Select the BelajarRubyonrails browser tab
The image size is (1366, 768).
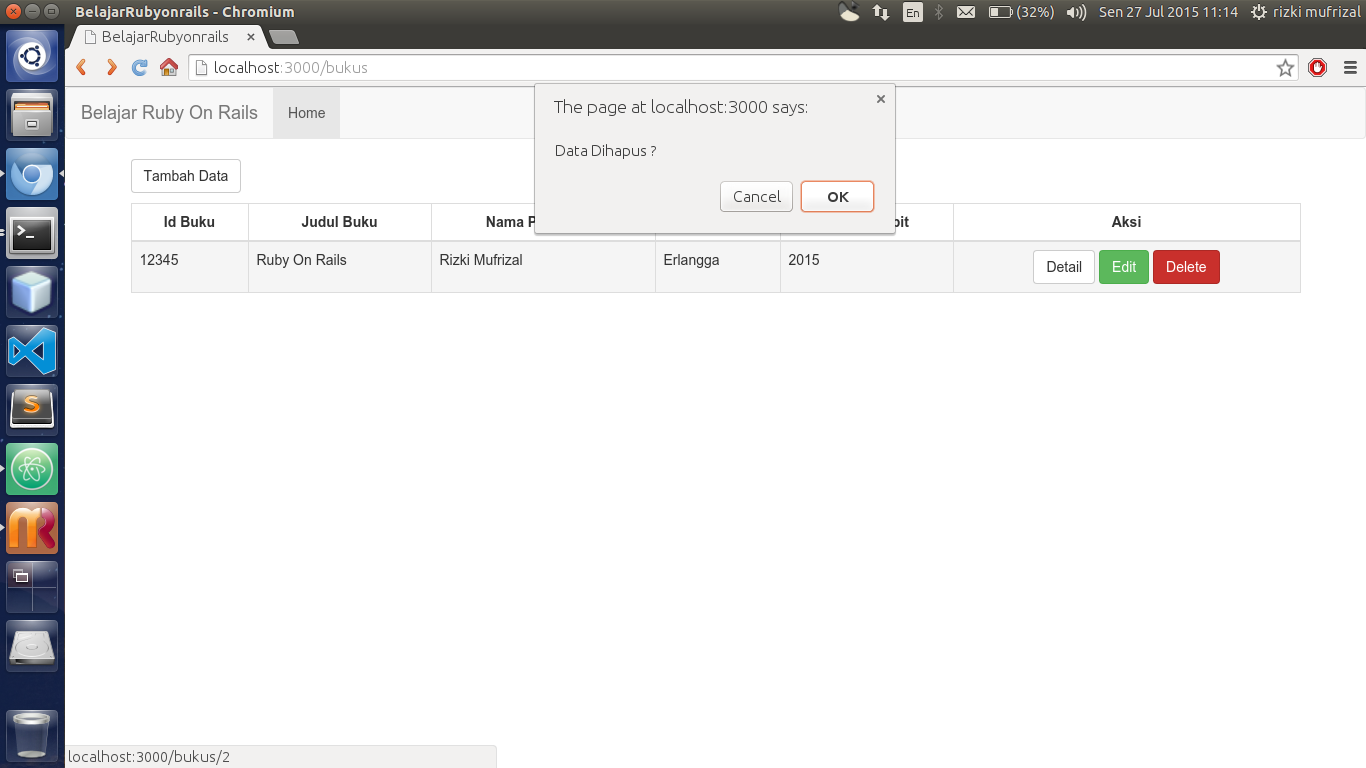(165, 37)
